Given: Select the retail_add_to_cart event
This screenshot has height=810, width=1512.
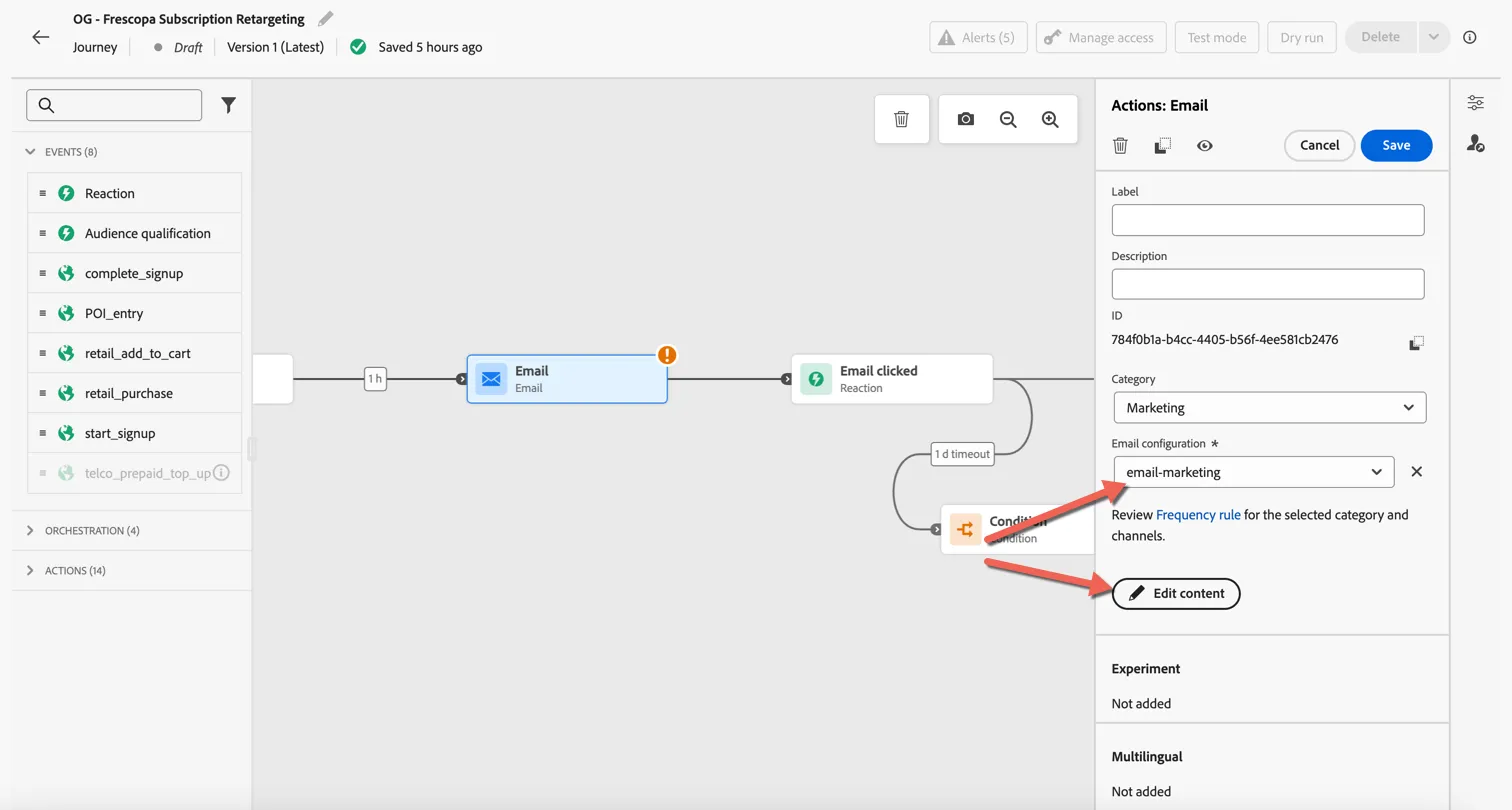Looking at the screenshot, I should 134,353.
